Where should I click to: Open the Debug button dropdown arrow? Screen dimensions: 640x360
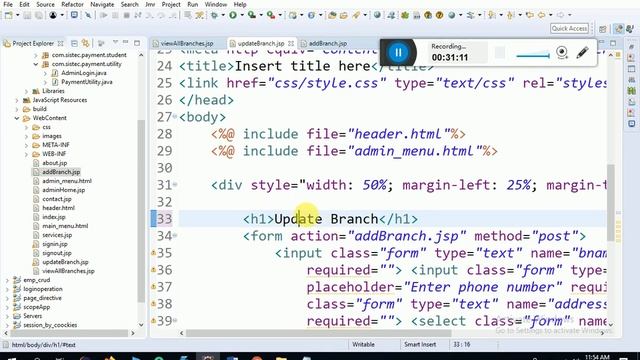pos(223,15)
